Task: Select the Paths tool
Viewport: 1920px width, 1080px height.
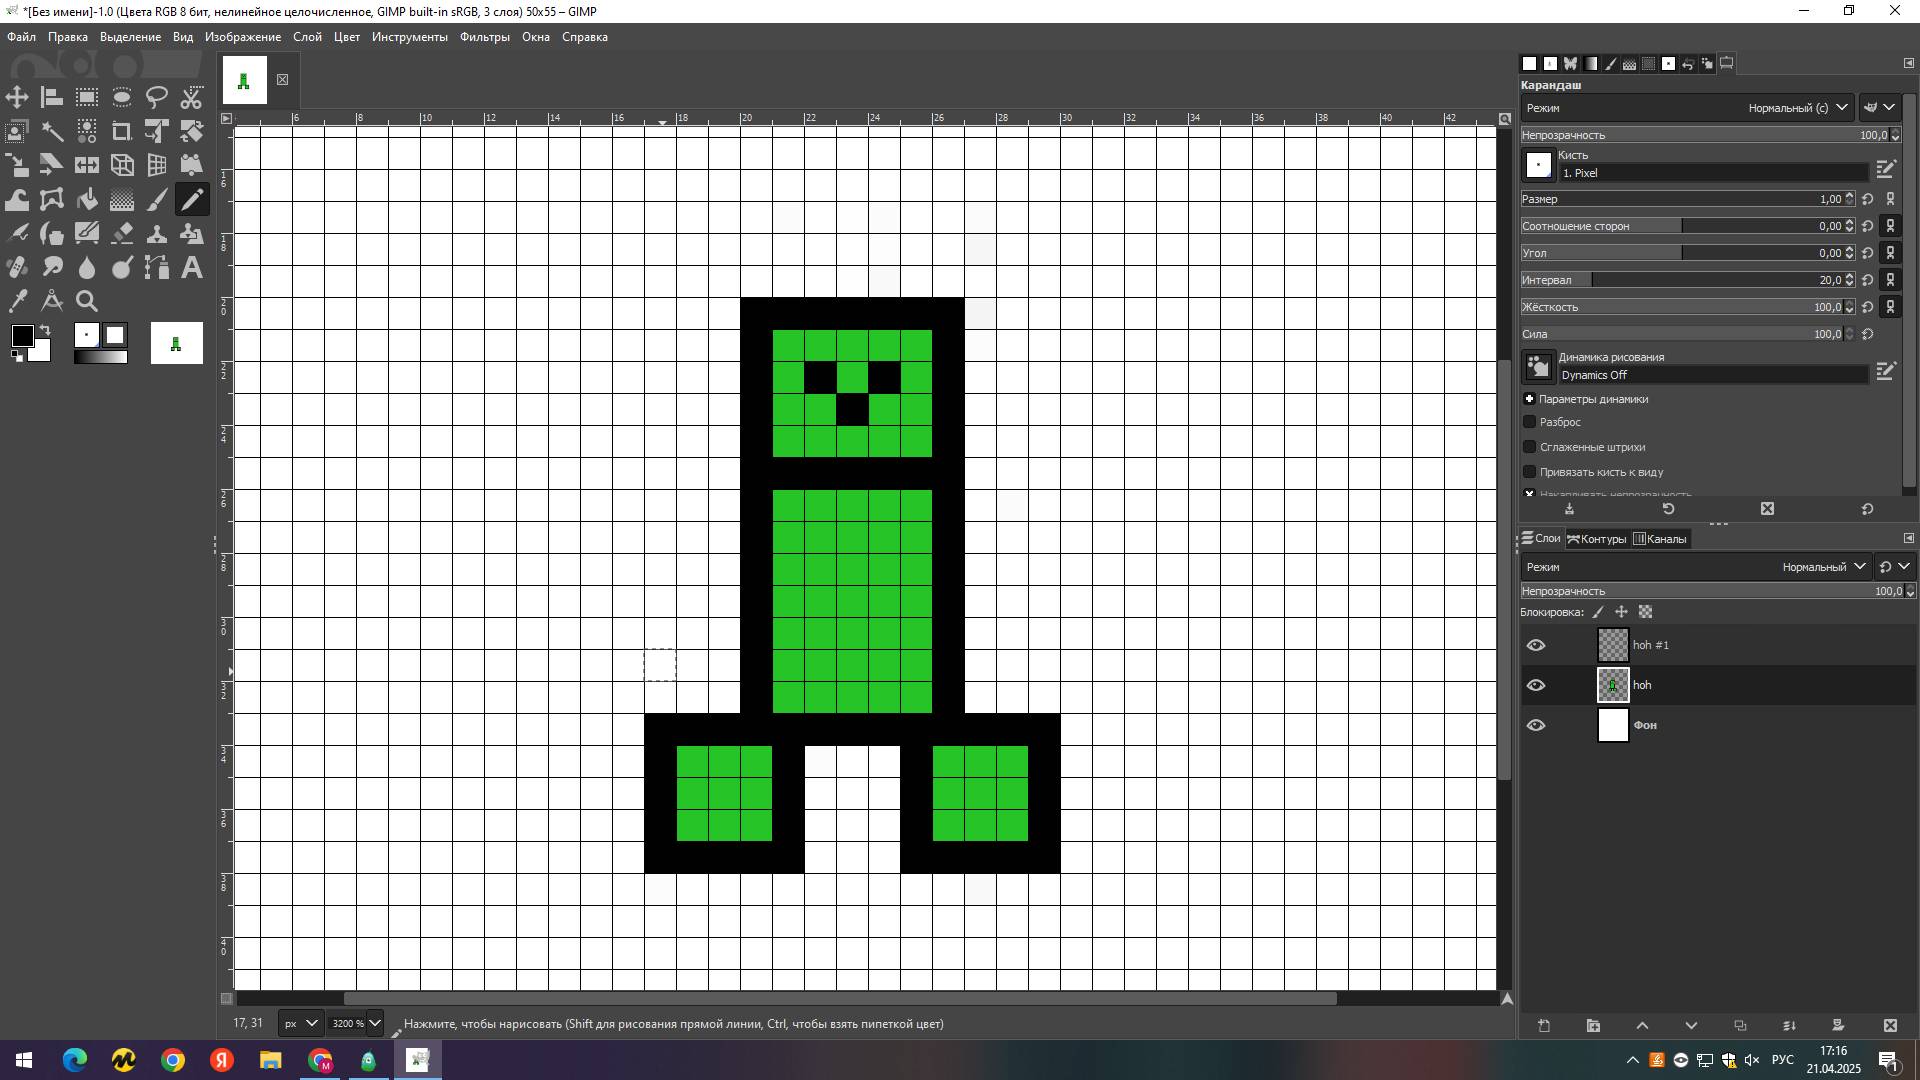Action: [x=157, y=267]
